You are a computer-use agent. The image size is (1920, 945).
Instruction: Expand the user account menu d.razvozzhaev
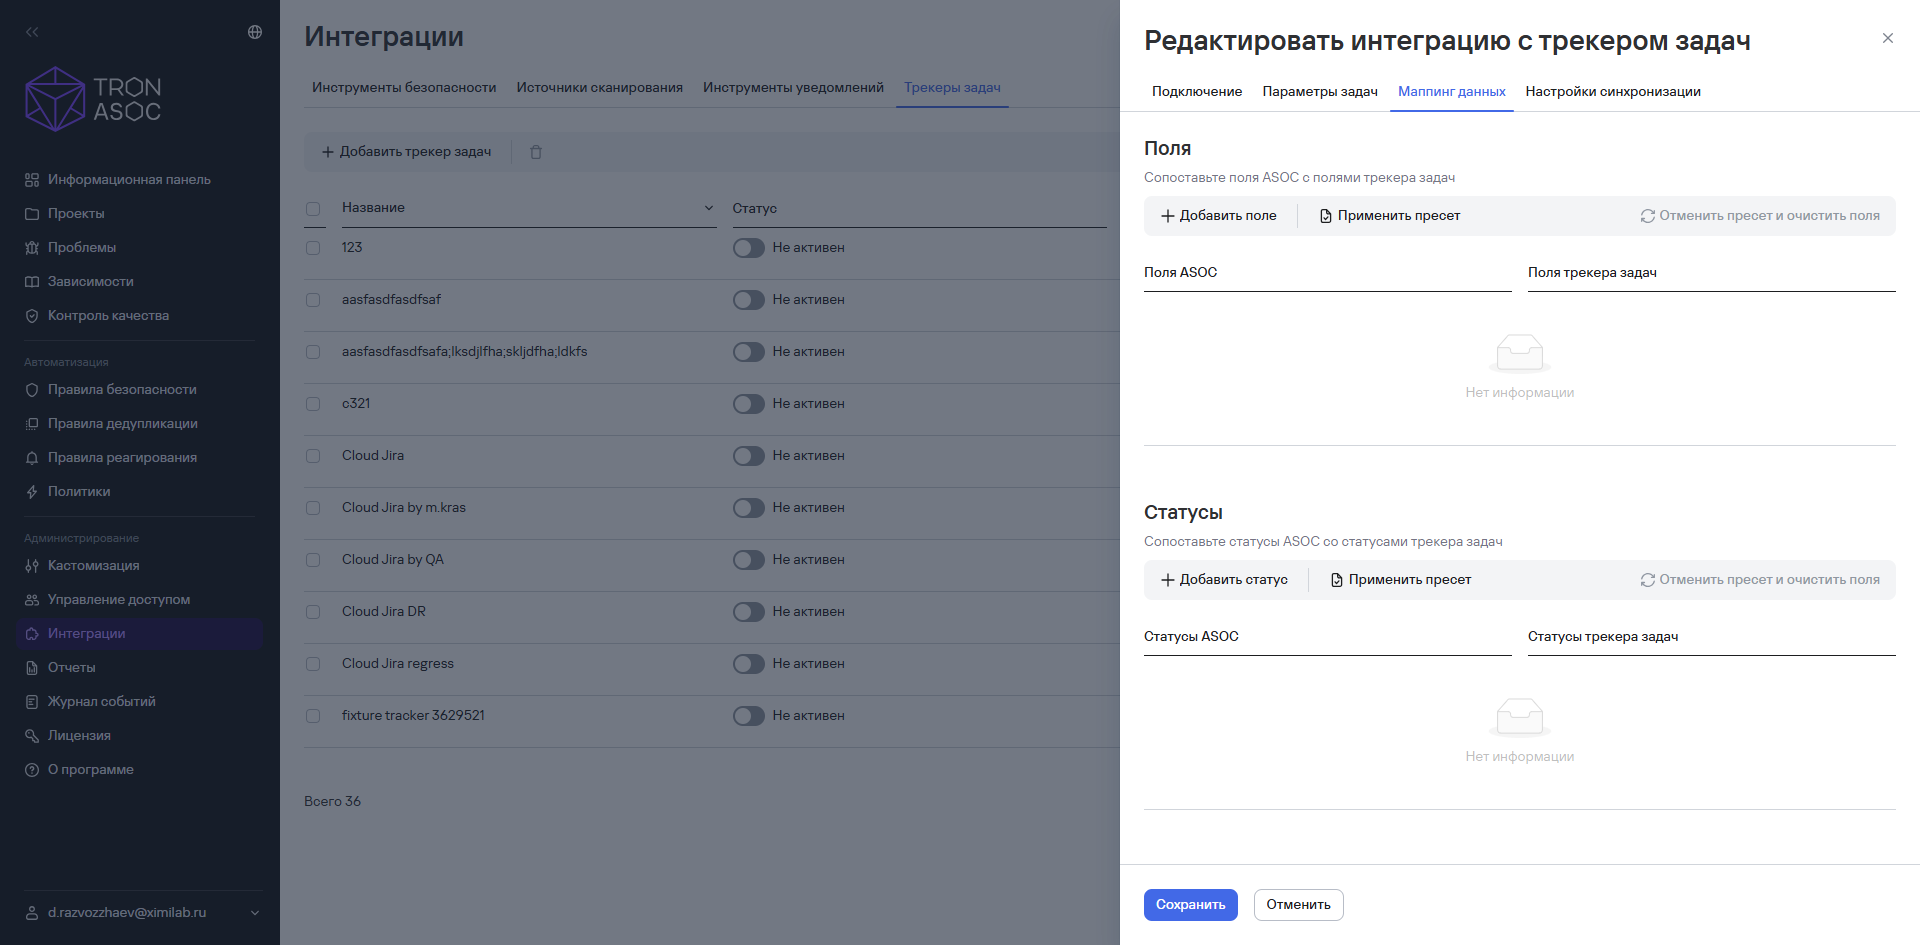(143, 913)
